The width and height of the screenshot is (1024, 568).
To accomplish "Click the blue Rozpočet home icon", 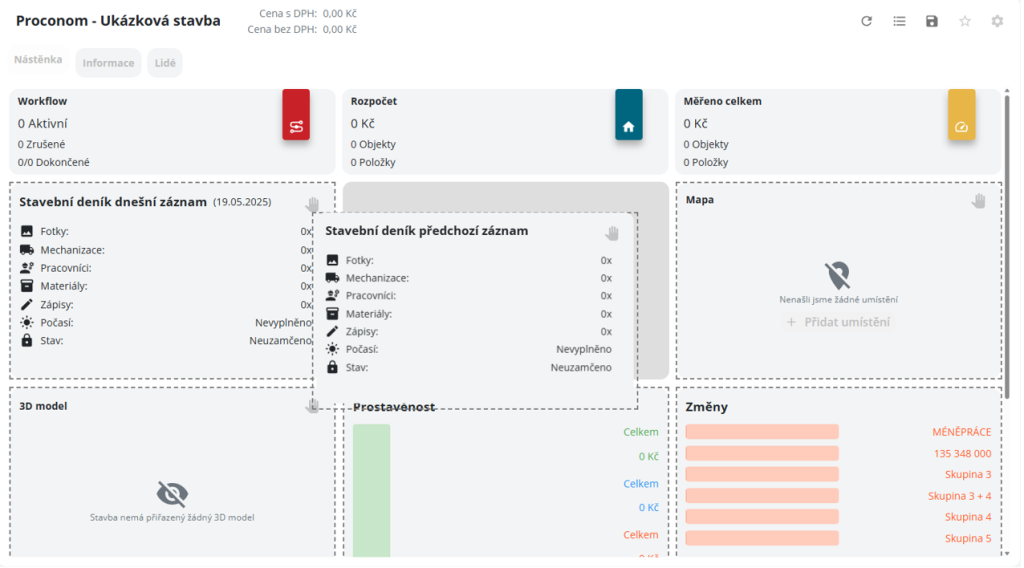I will point(629,126).
